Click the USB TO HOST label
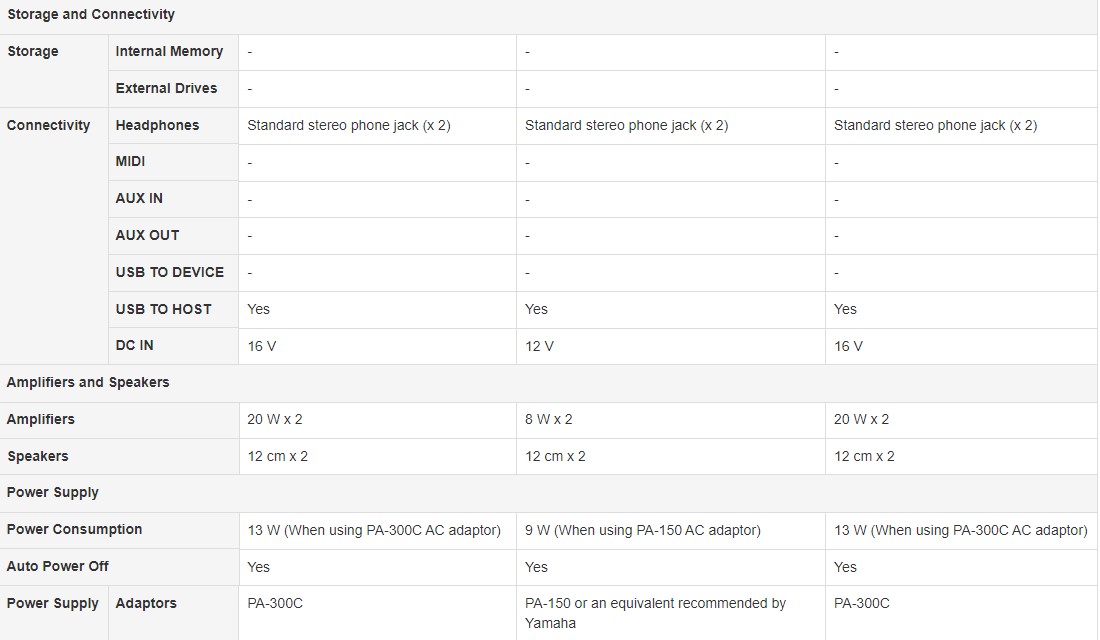Viewport: 1100px width, 640px height. [x=163, y=309]
